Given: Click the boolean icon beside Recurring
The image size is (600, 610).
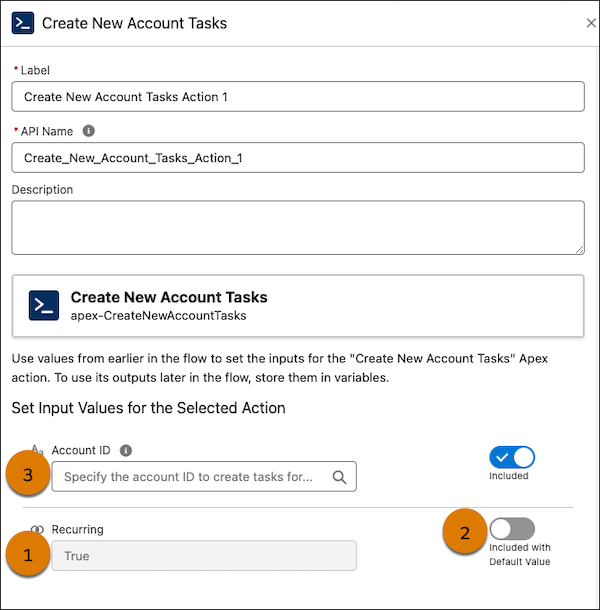Looking at the screenshot, I should coord(37,530).
